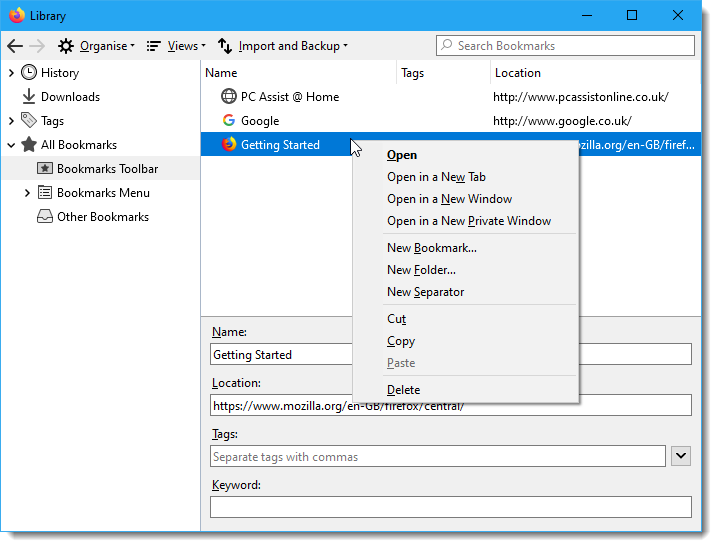Maximize the Library window

[x=632, y=16]
